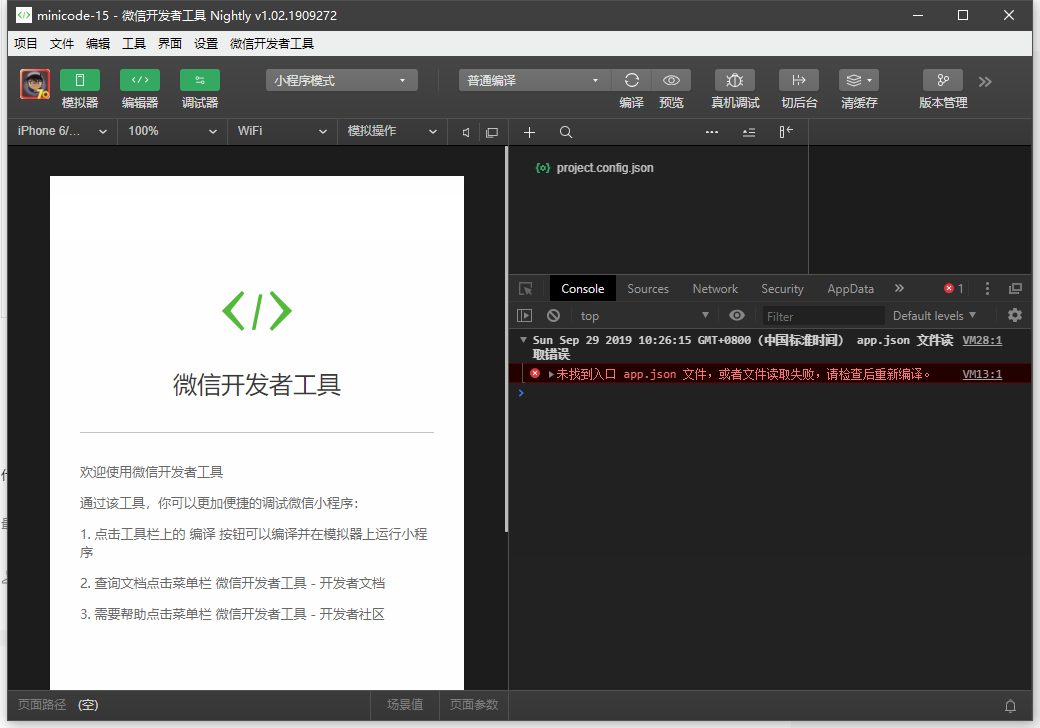Click the notification bell icon
Viewport: 1040px width, 728px height.
(x=1010, y=706)
